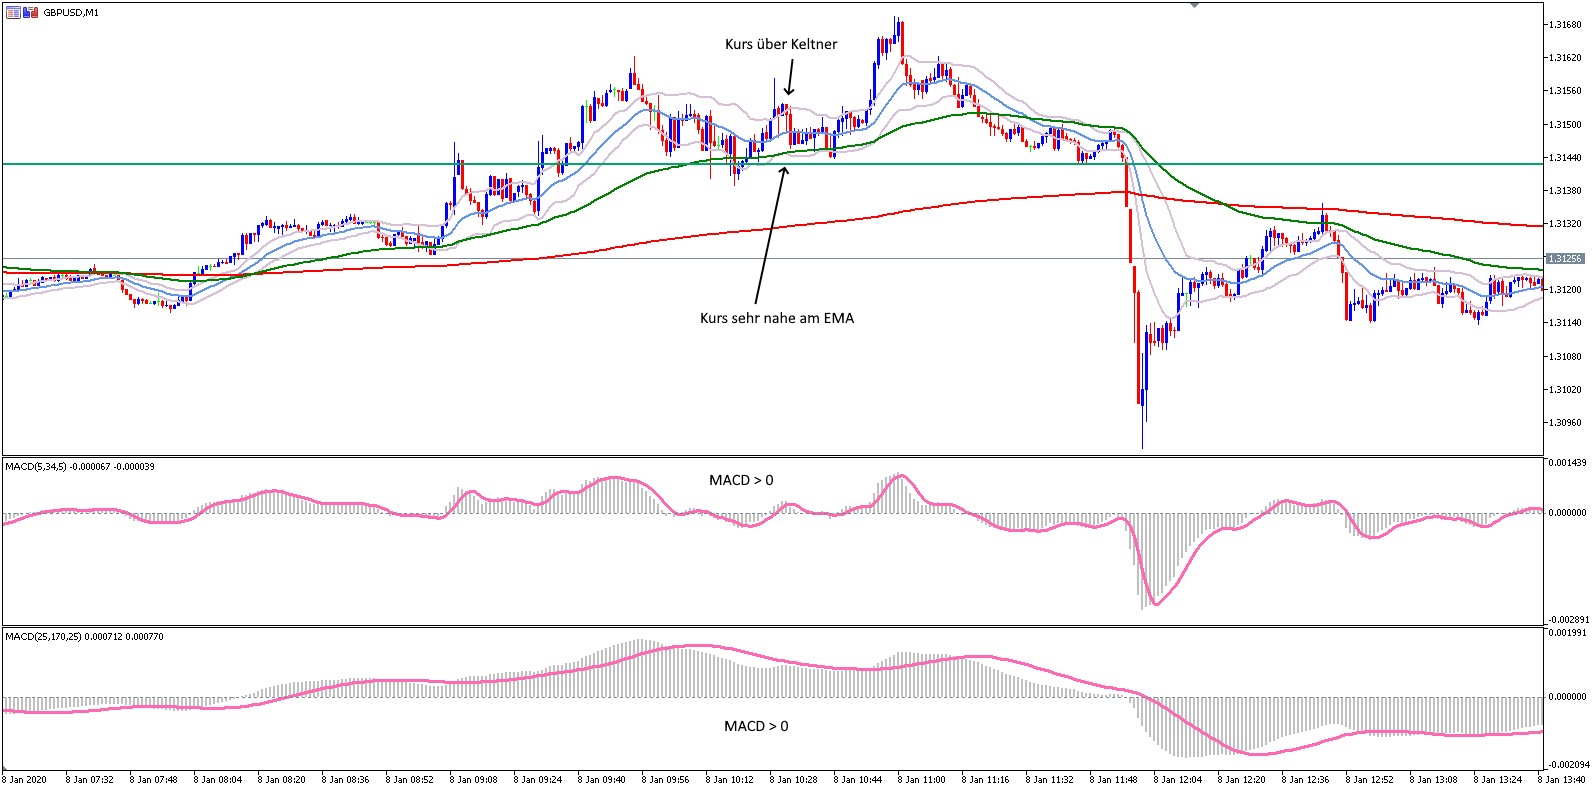Click the 1.31680 price scale label
This screenshot has height=790, width=1596.
point(1563,24)
